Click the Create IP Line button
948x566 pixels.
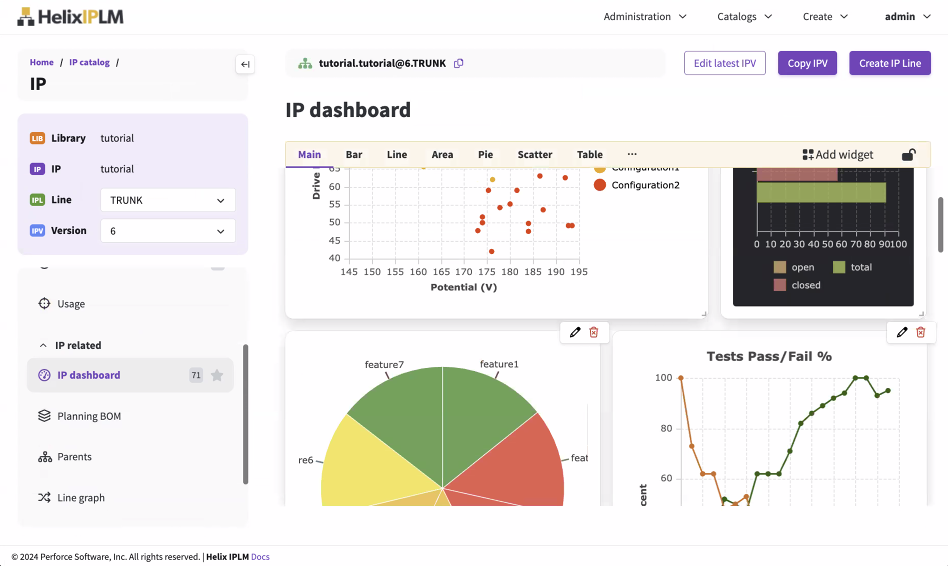point(889,64)
